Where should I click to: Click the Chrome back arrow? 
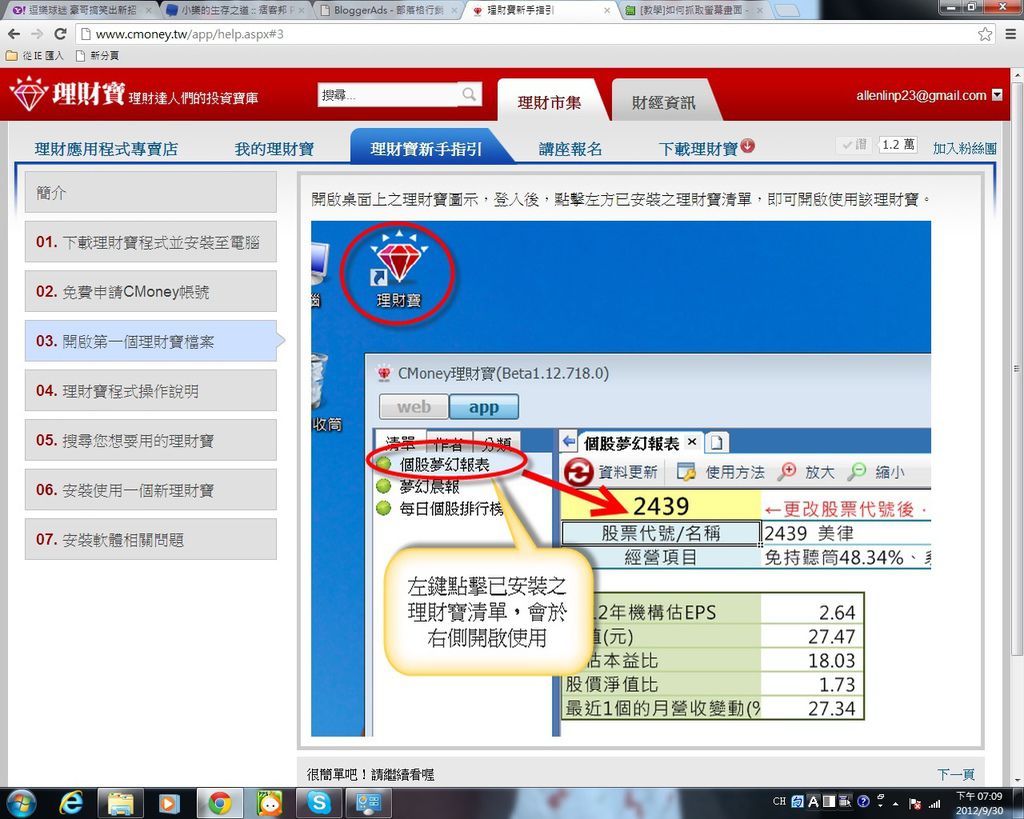[x=14, y=34]
